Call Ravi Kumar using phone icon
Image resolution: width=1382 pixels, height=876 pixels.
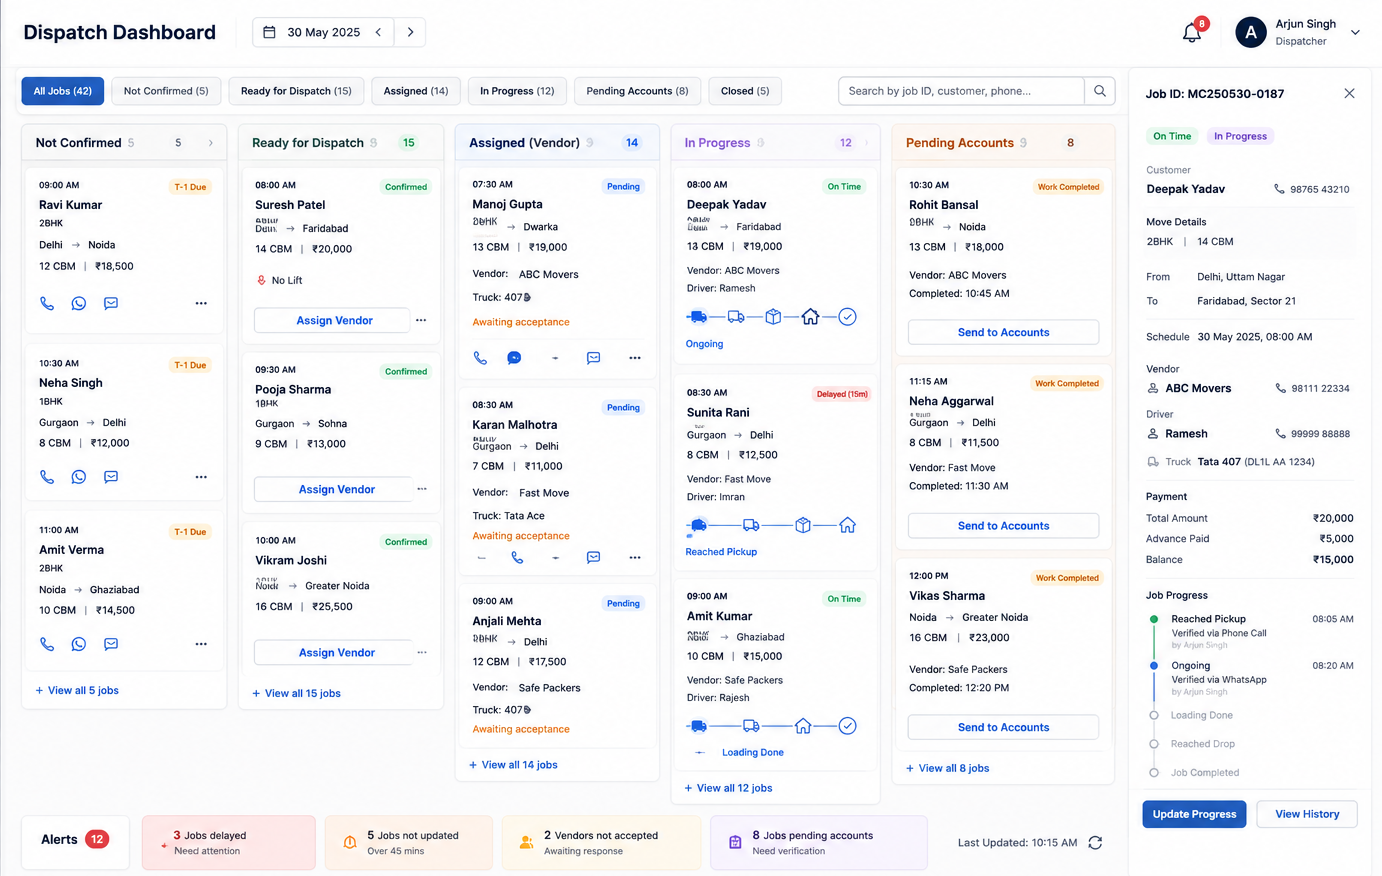click(x=47, y=303)
